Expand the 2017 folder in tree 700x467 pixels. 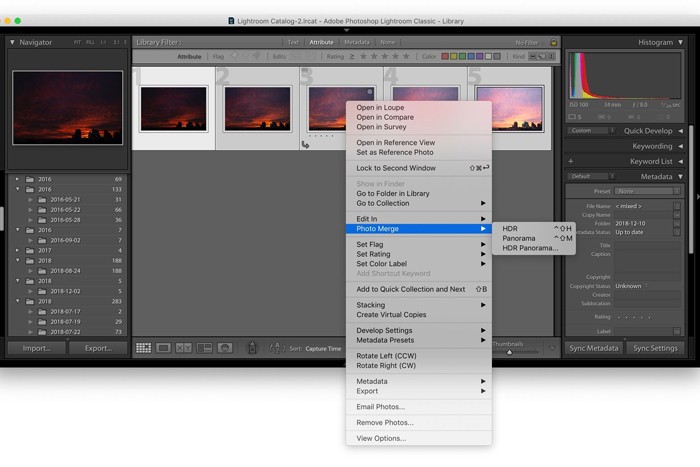point(18,250)
